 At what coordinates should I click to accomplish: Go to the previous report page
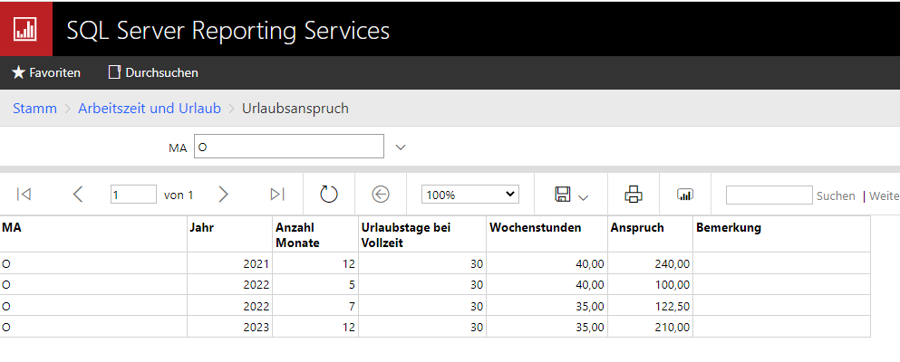tap(78, 194)
